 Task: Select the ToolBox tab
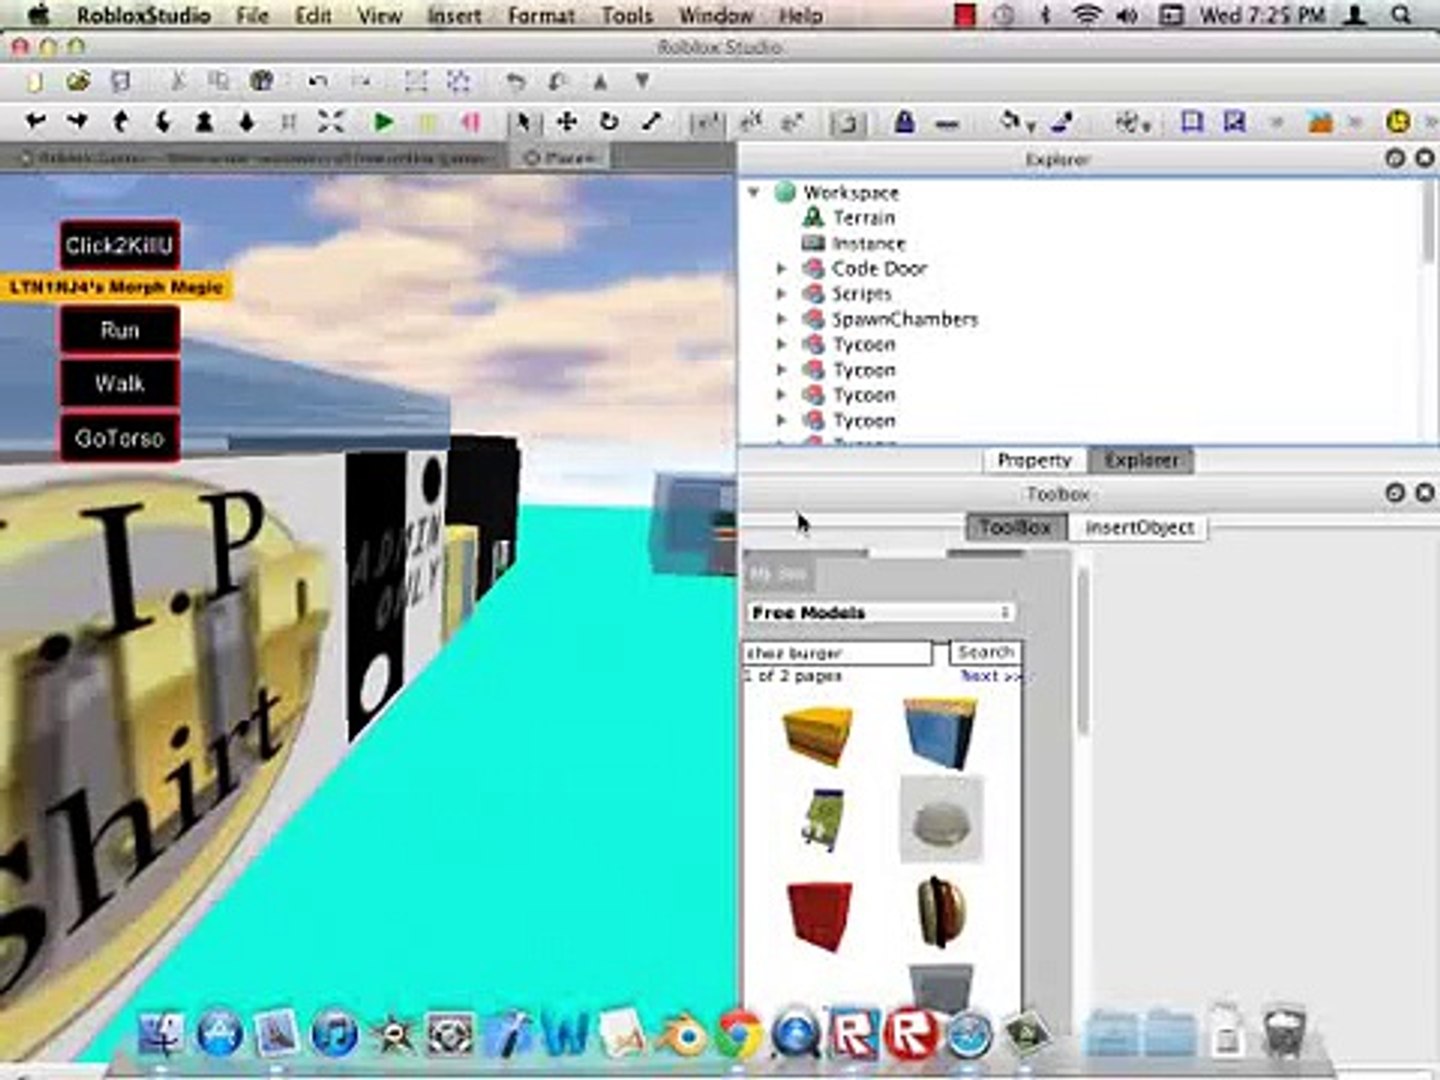click(1015, 527)
